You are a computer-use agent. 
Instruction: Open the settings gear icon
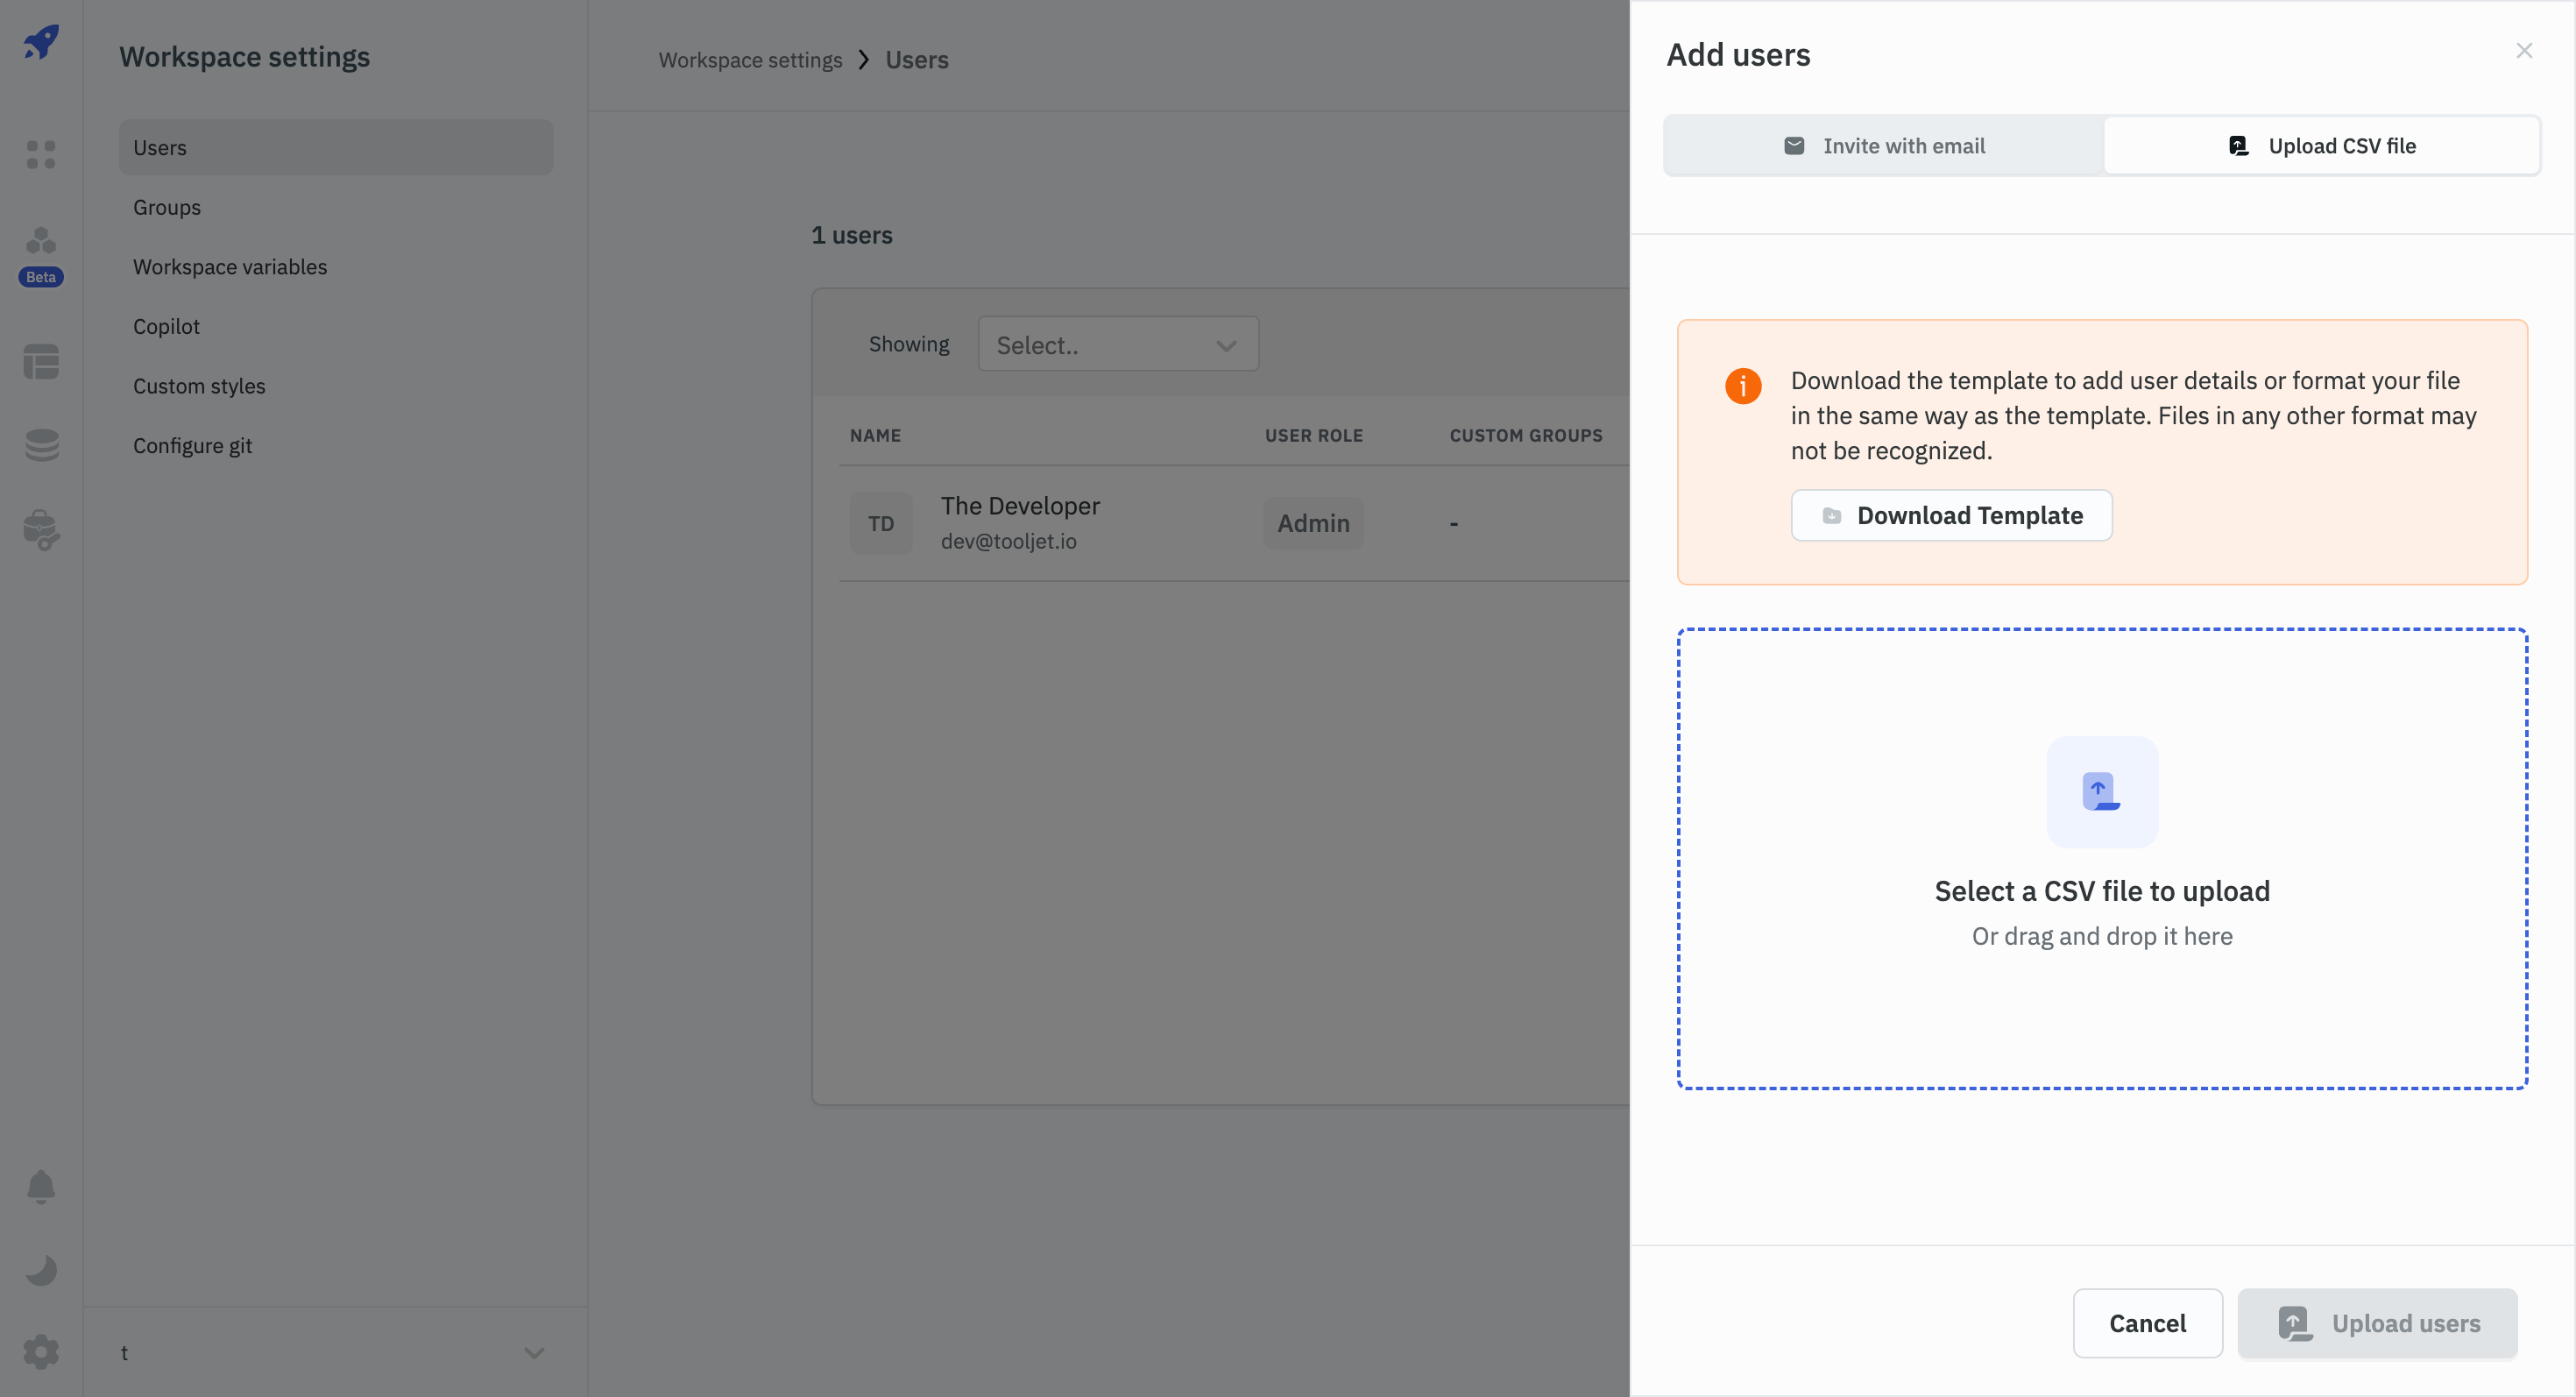point(41,1352)
